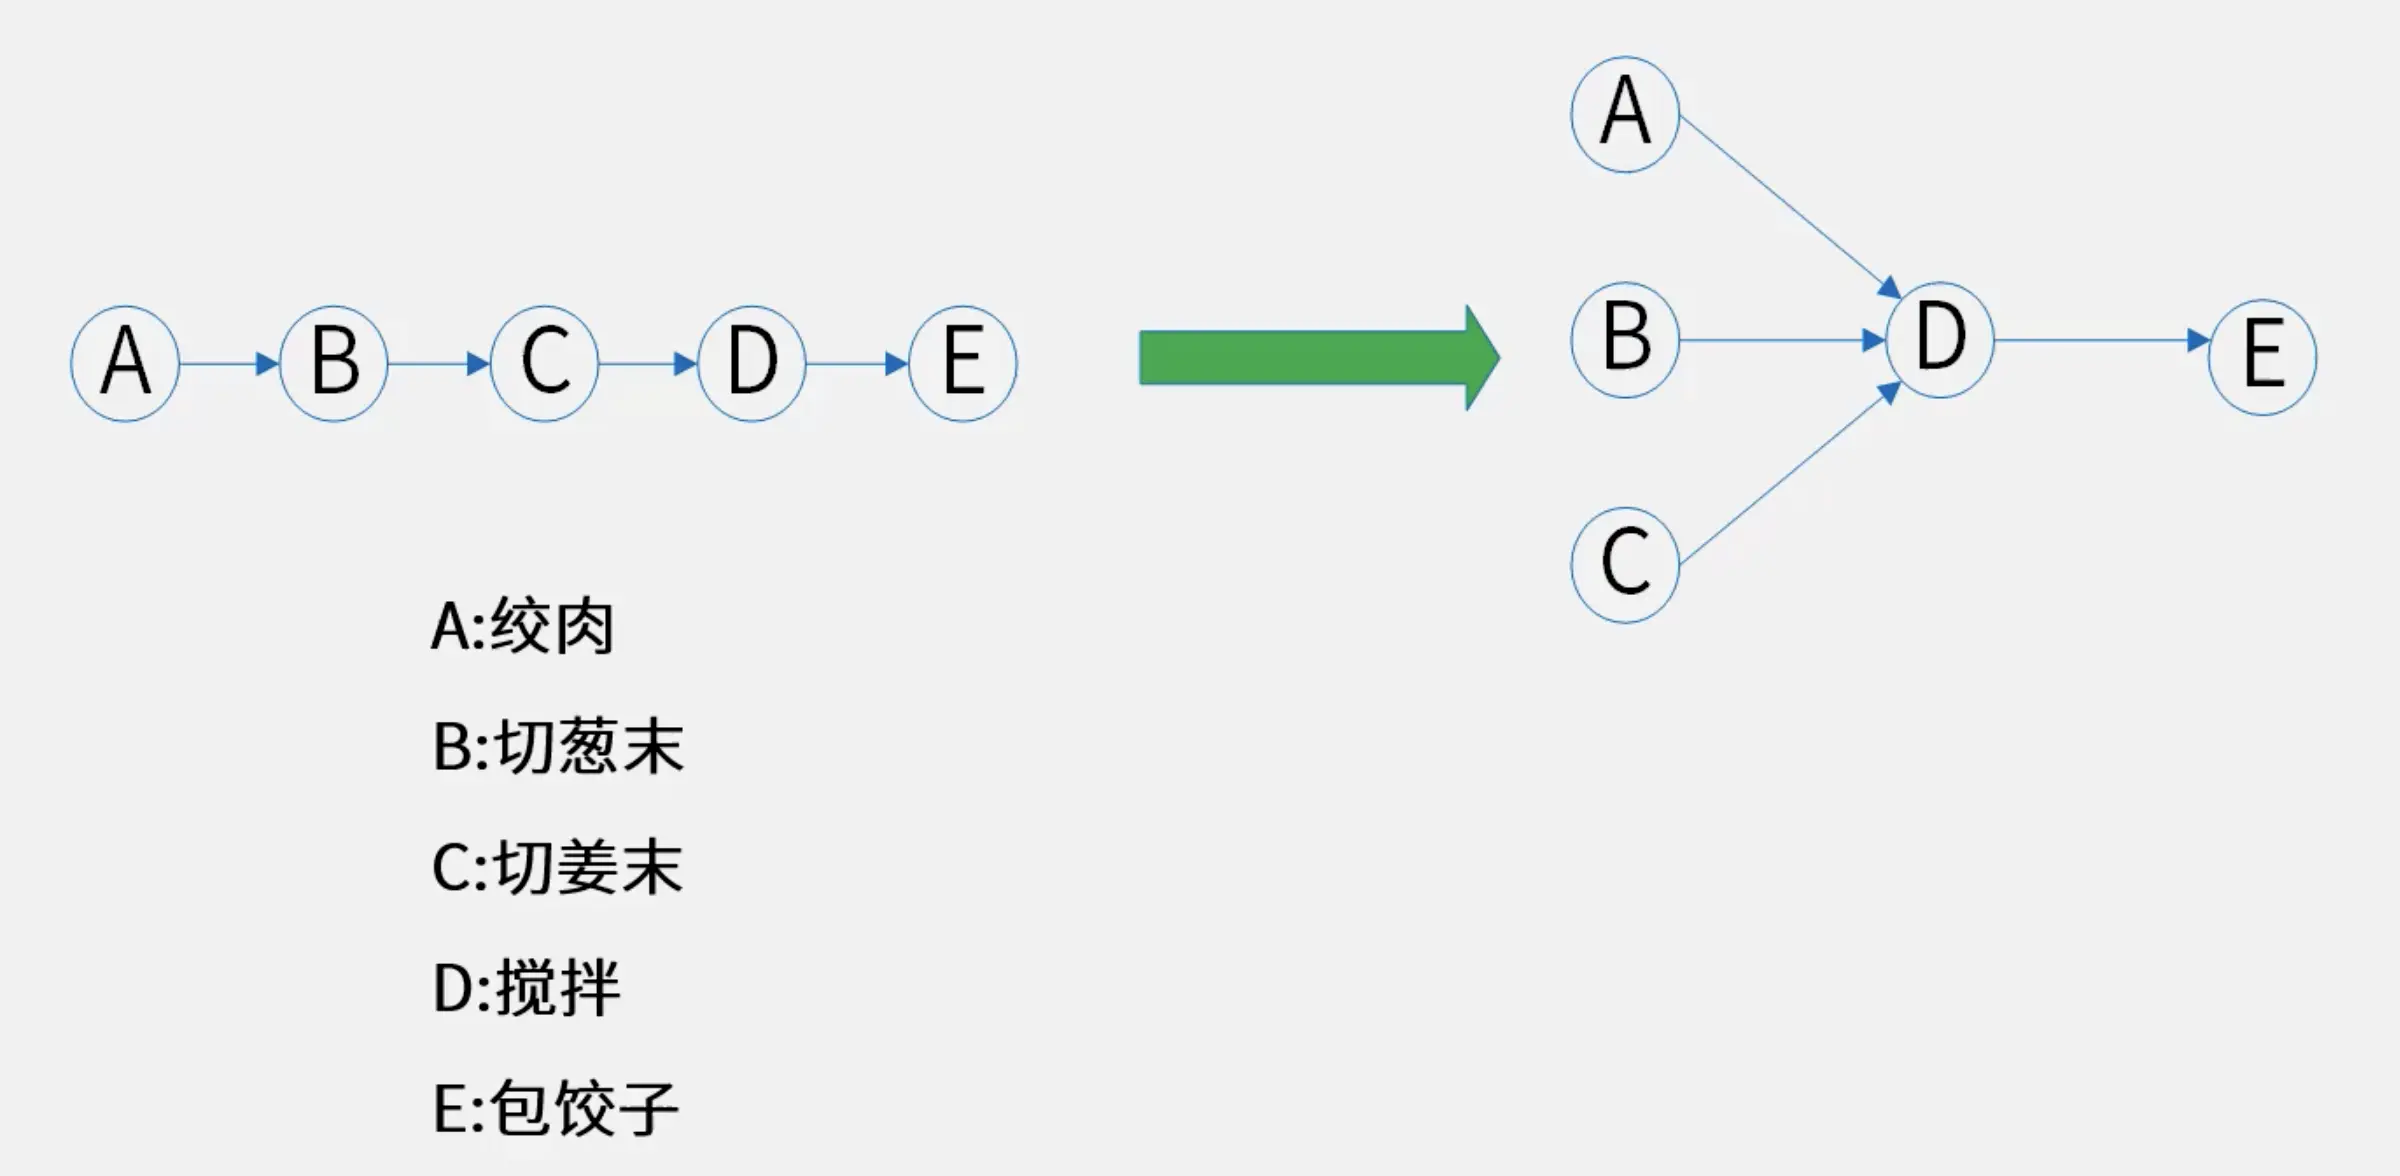Click node E ending the left chain
The height and width of the screenshot is (1176, 2400).
(x=963, y=363)
